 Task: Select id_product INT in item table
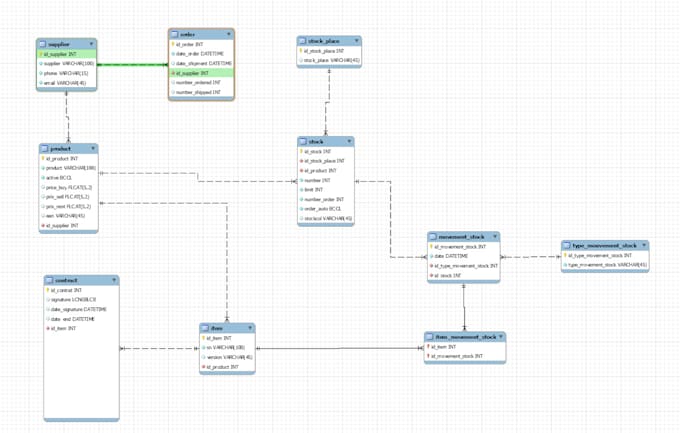[x=228, y=367]
